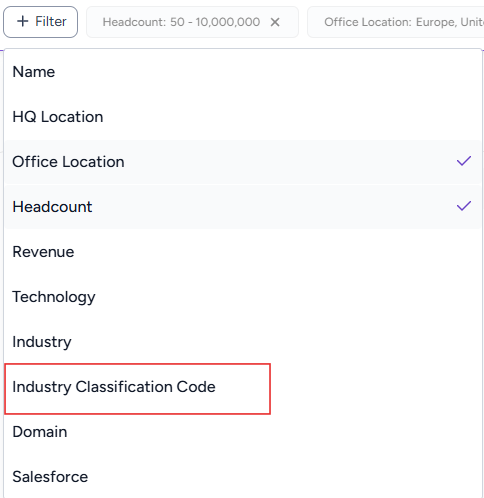
Task: Click the plus icon on Filter button
Action: point(23,22)
